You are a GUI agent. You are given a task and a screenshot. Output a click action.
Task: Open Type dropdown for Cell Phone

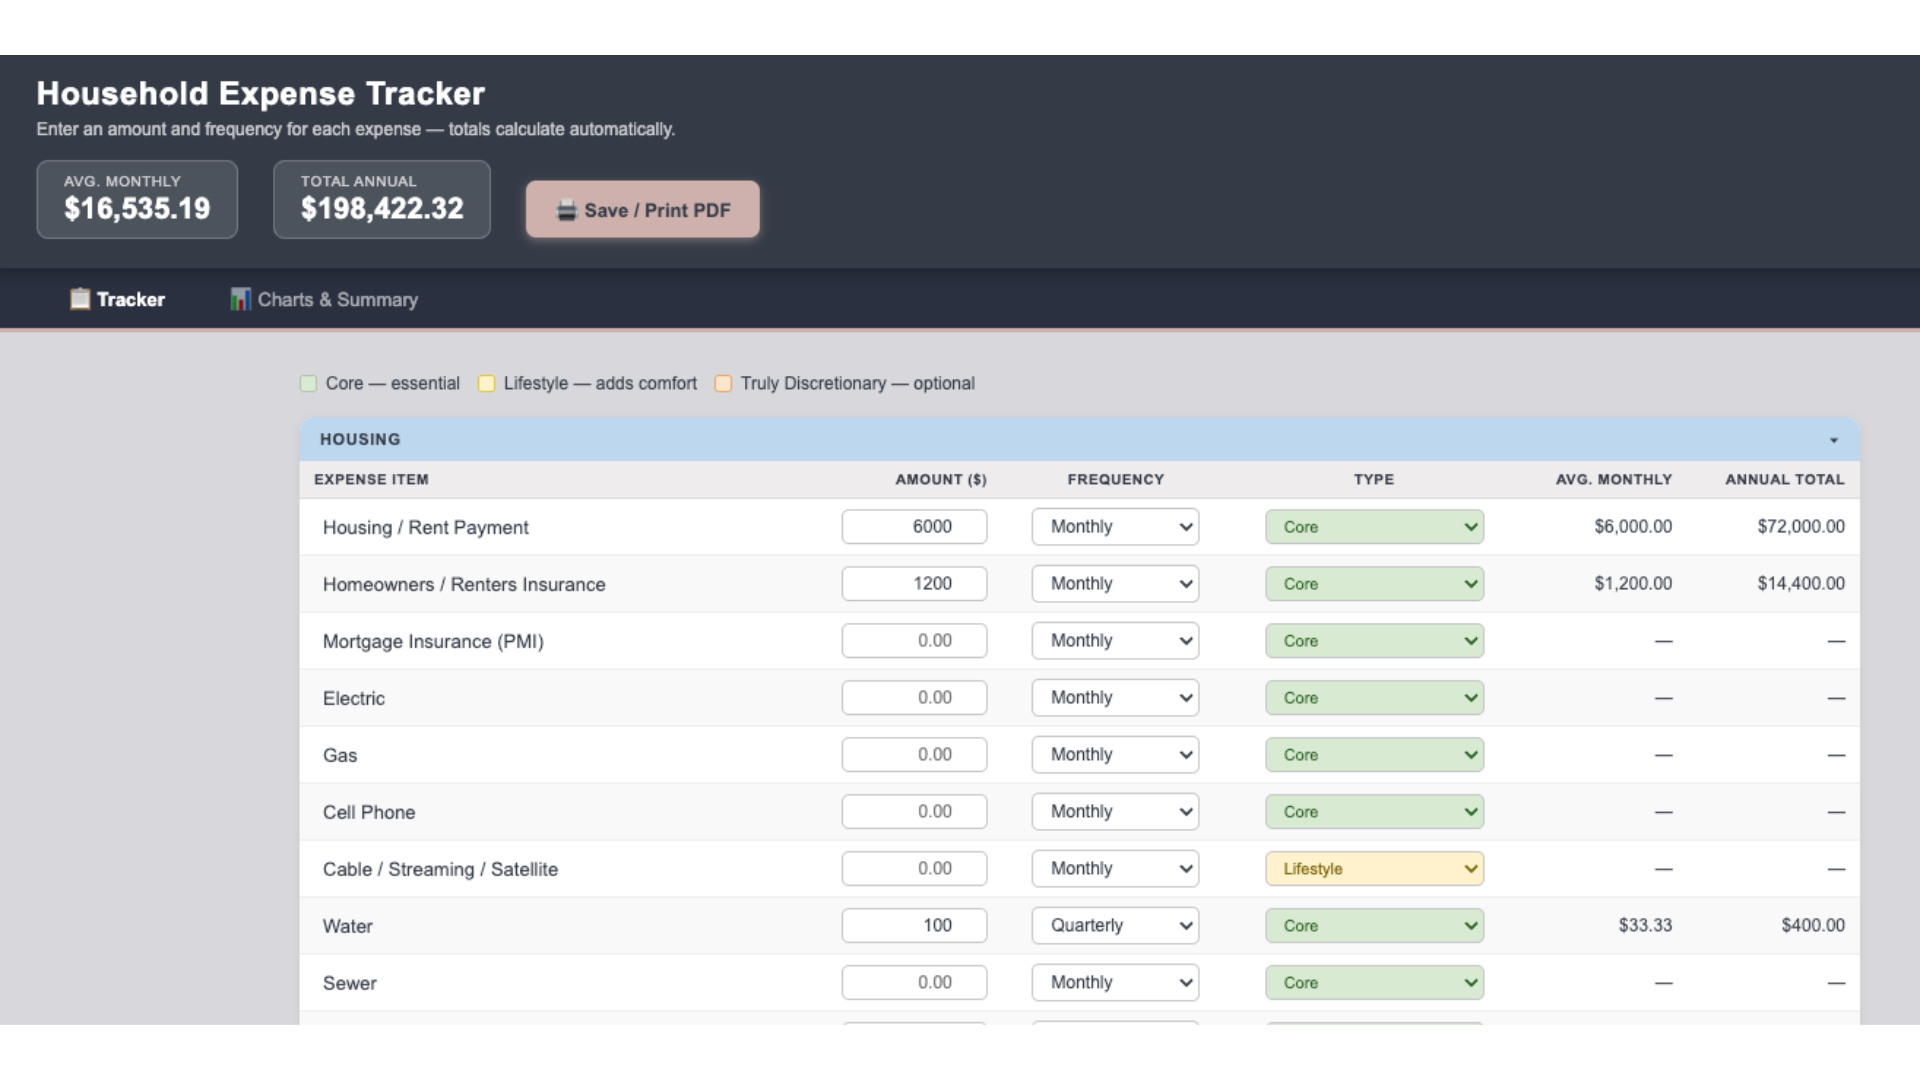point(1374,812)
